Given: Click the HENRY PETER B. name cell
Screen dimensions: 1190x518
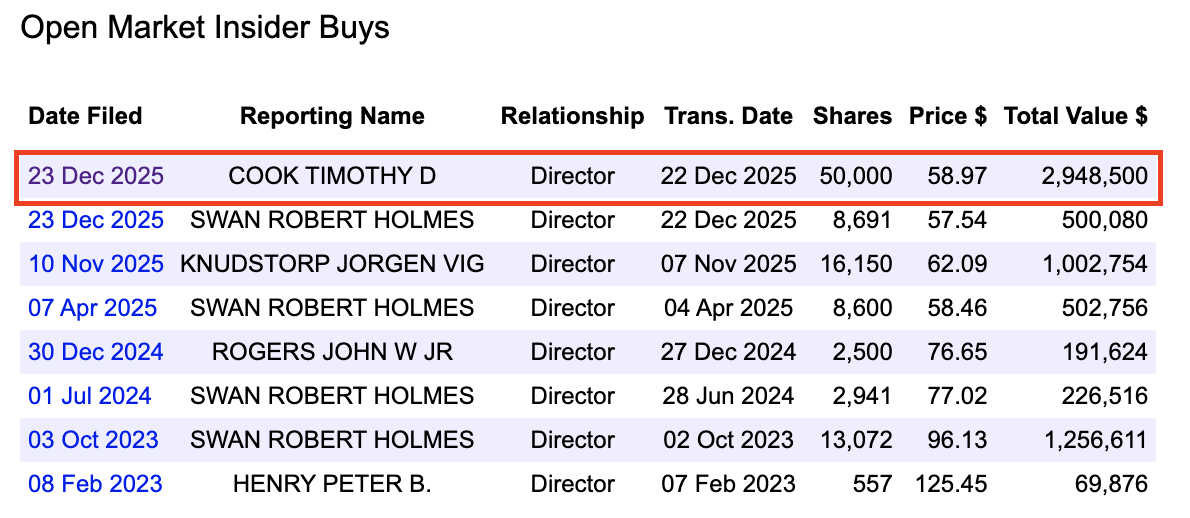Looking at the screenshot, I should pos(332,484).
